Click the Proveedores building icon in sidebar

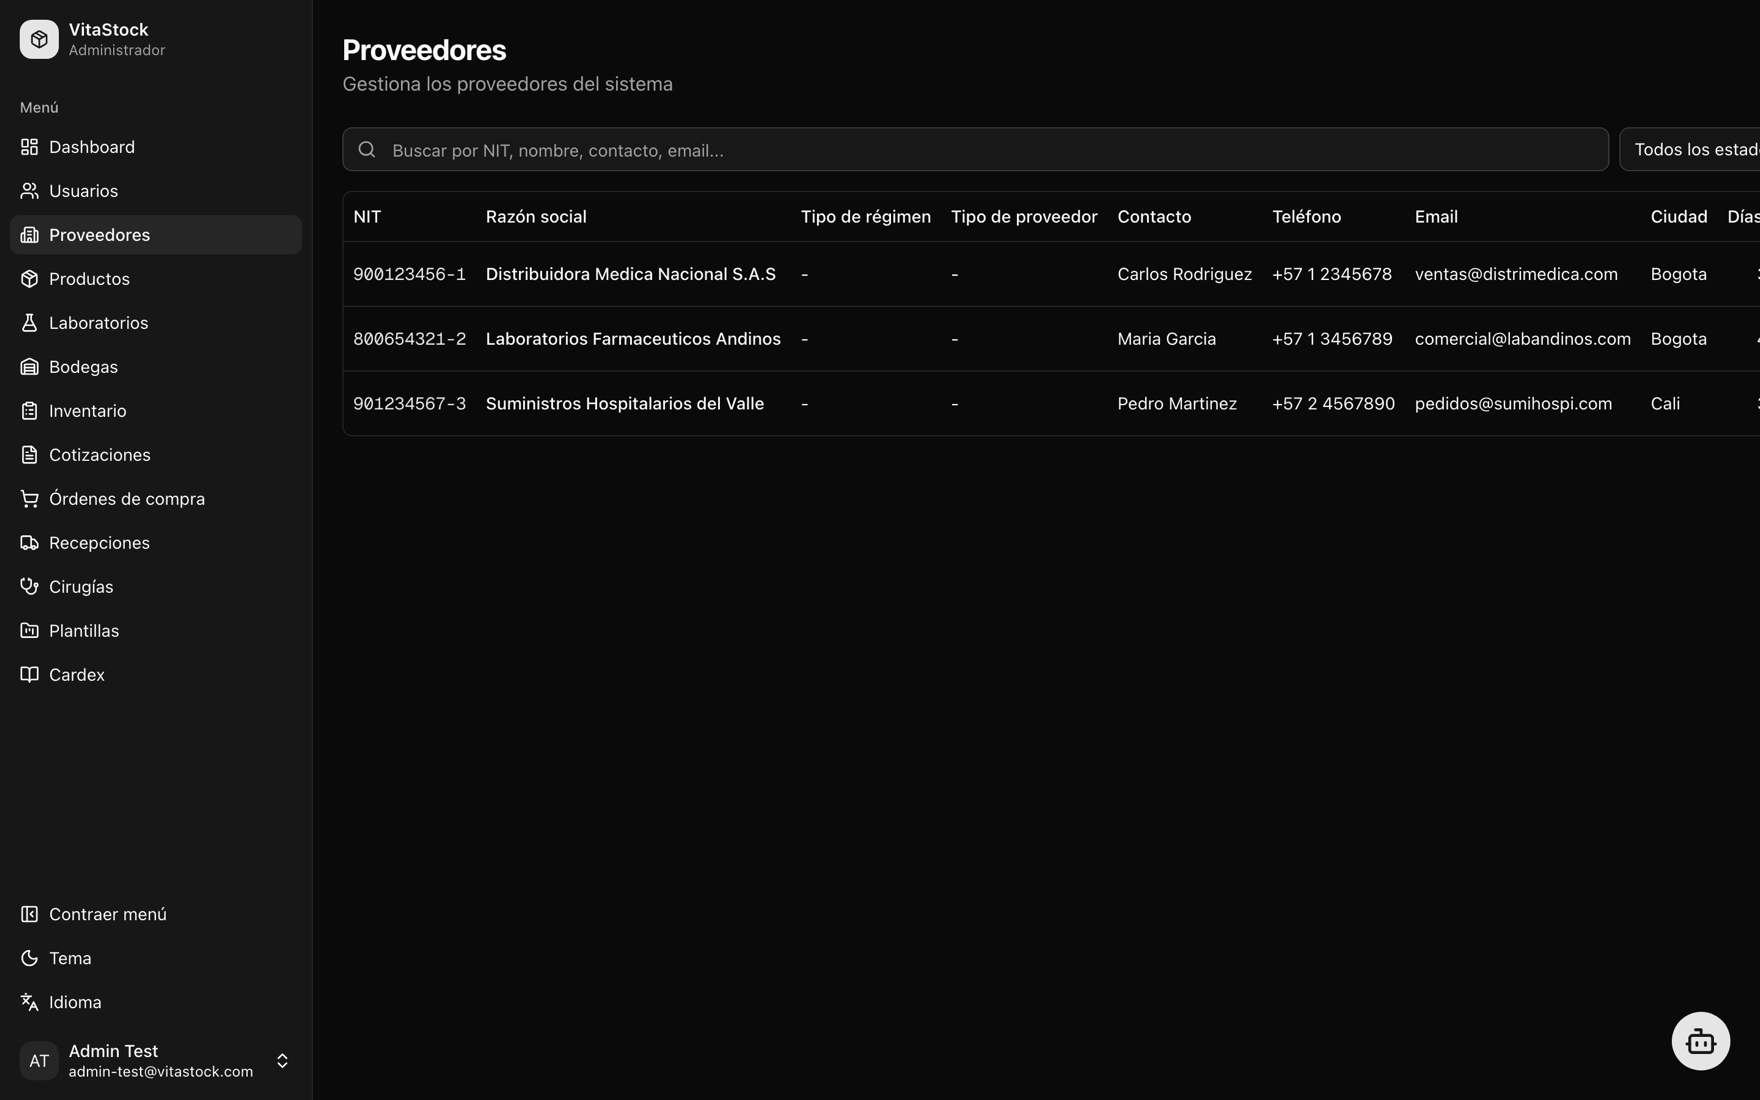pyautogui.click(x=29, y=235)
